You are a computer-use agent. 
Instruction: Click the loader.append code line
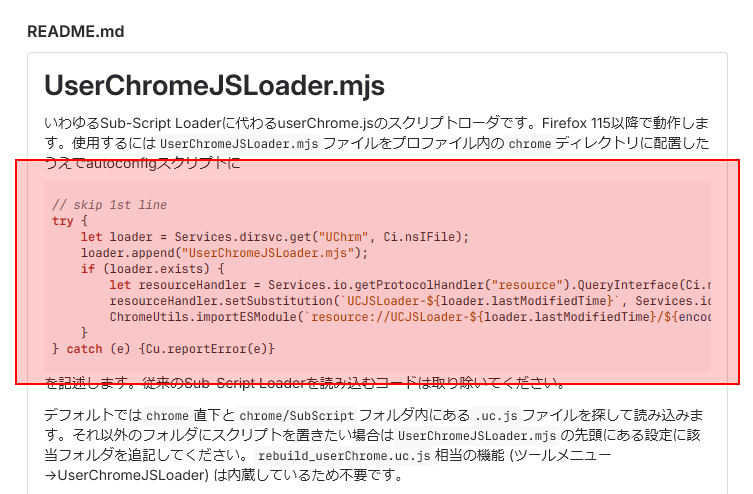(x=224, y=253)
